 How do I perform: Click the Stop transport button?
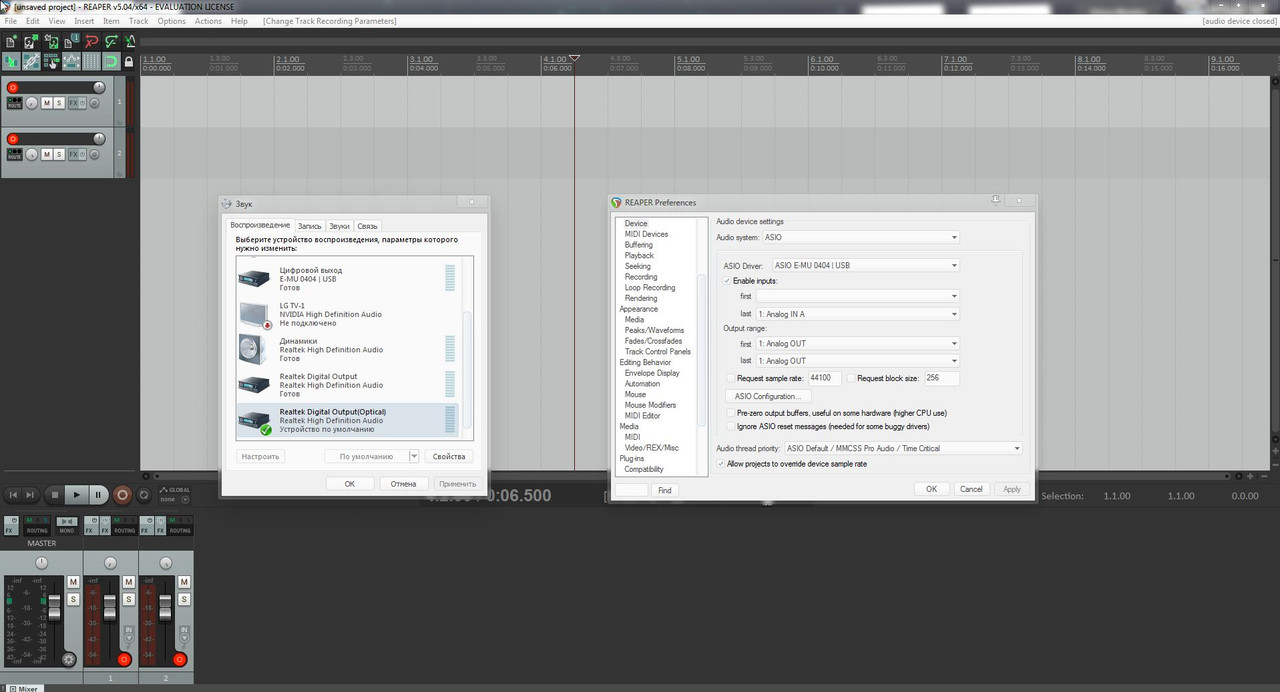54,494
